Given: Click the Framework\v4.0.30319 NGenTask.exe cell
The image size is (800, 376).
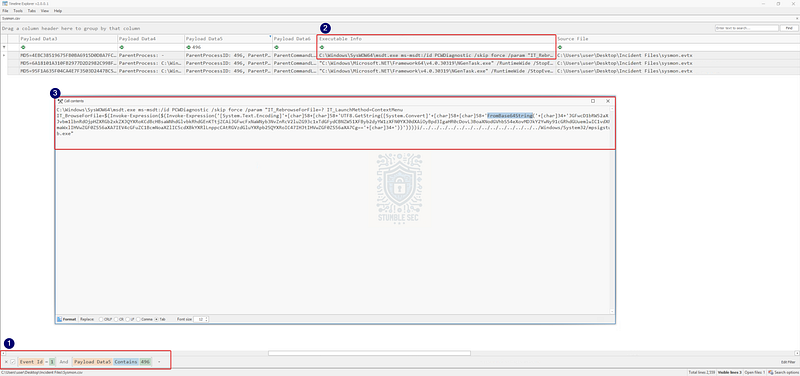Looking at the screenshot, I should tap(436, 71).
